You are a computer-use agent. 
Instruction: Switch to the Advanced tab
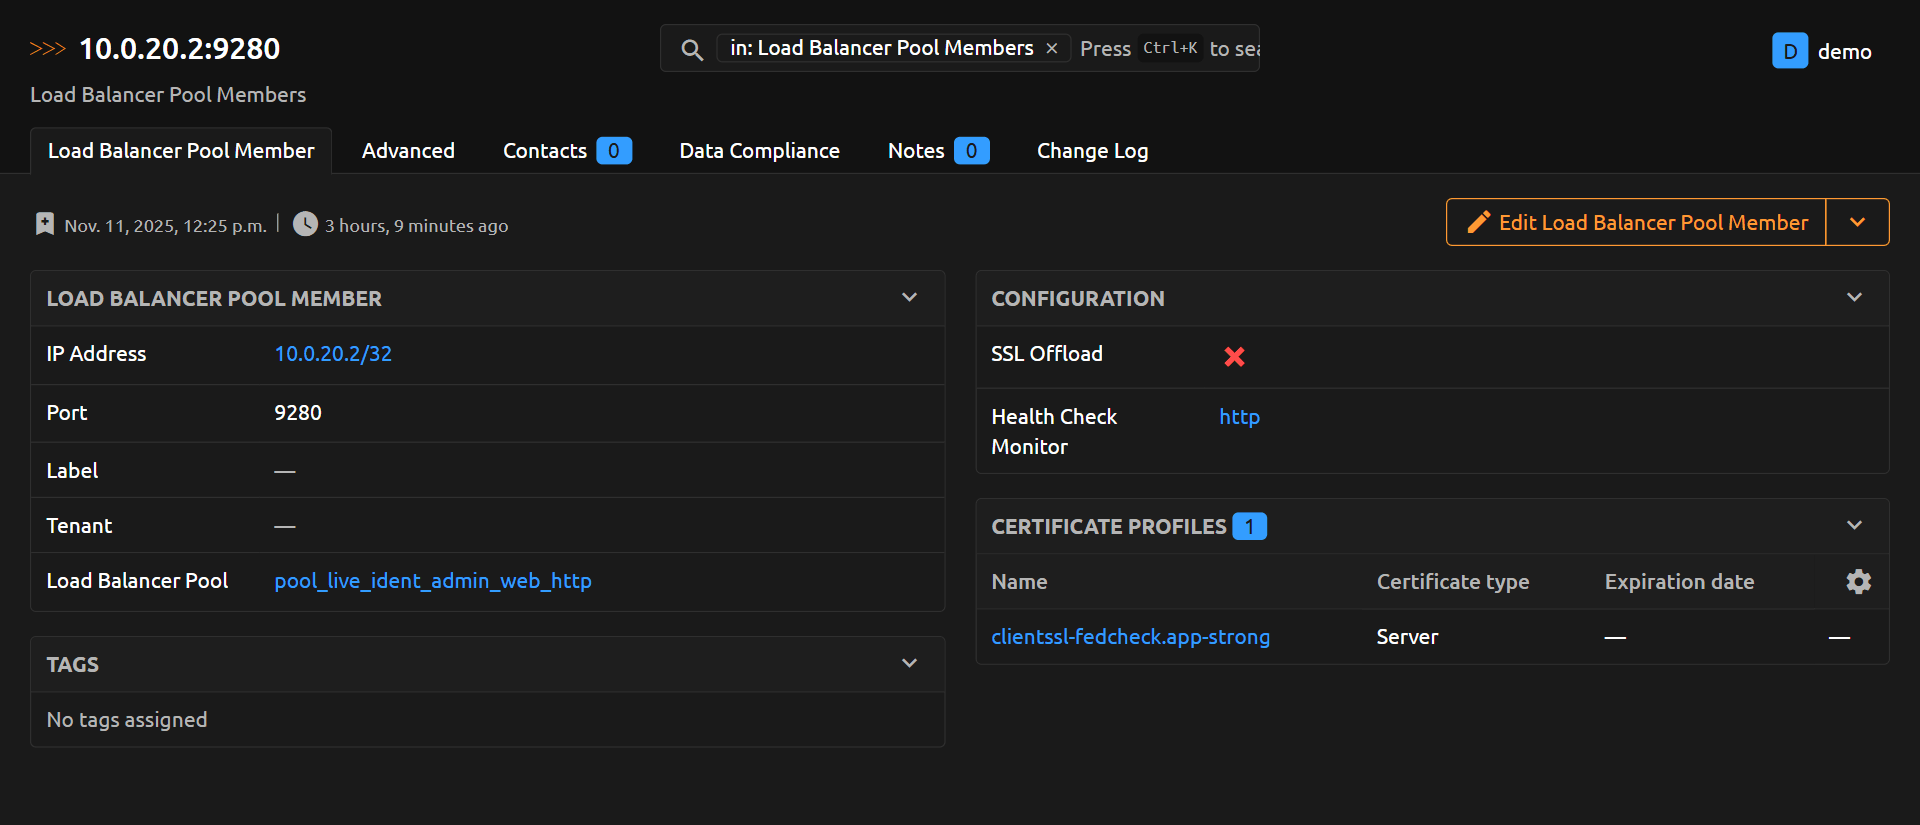point(408,151)
